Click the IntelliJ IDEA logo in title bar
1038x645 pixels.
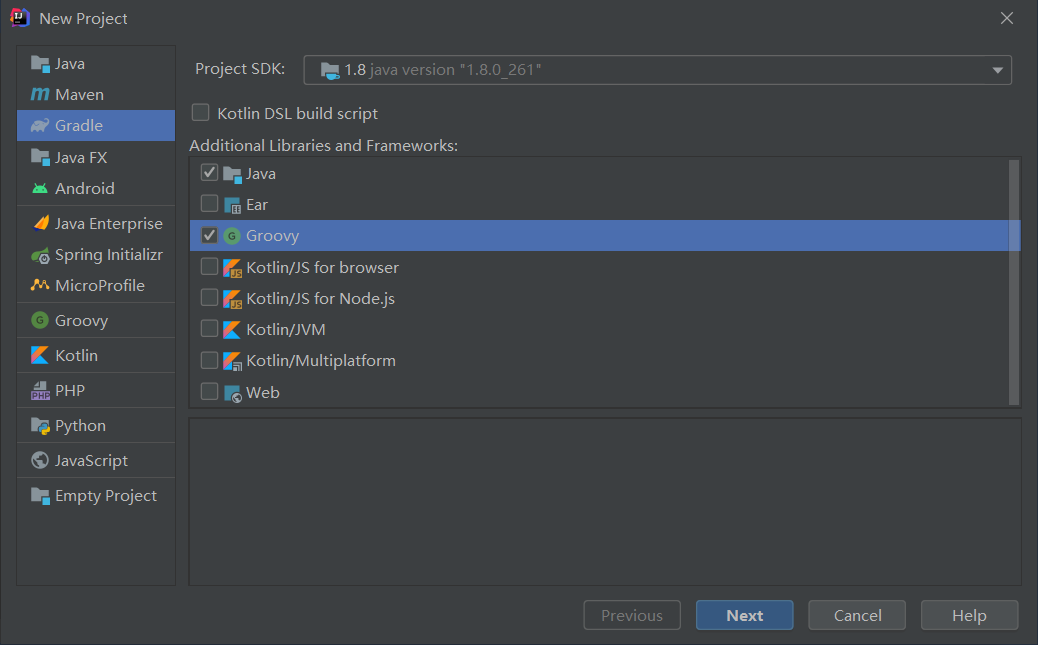pos(20,18)
